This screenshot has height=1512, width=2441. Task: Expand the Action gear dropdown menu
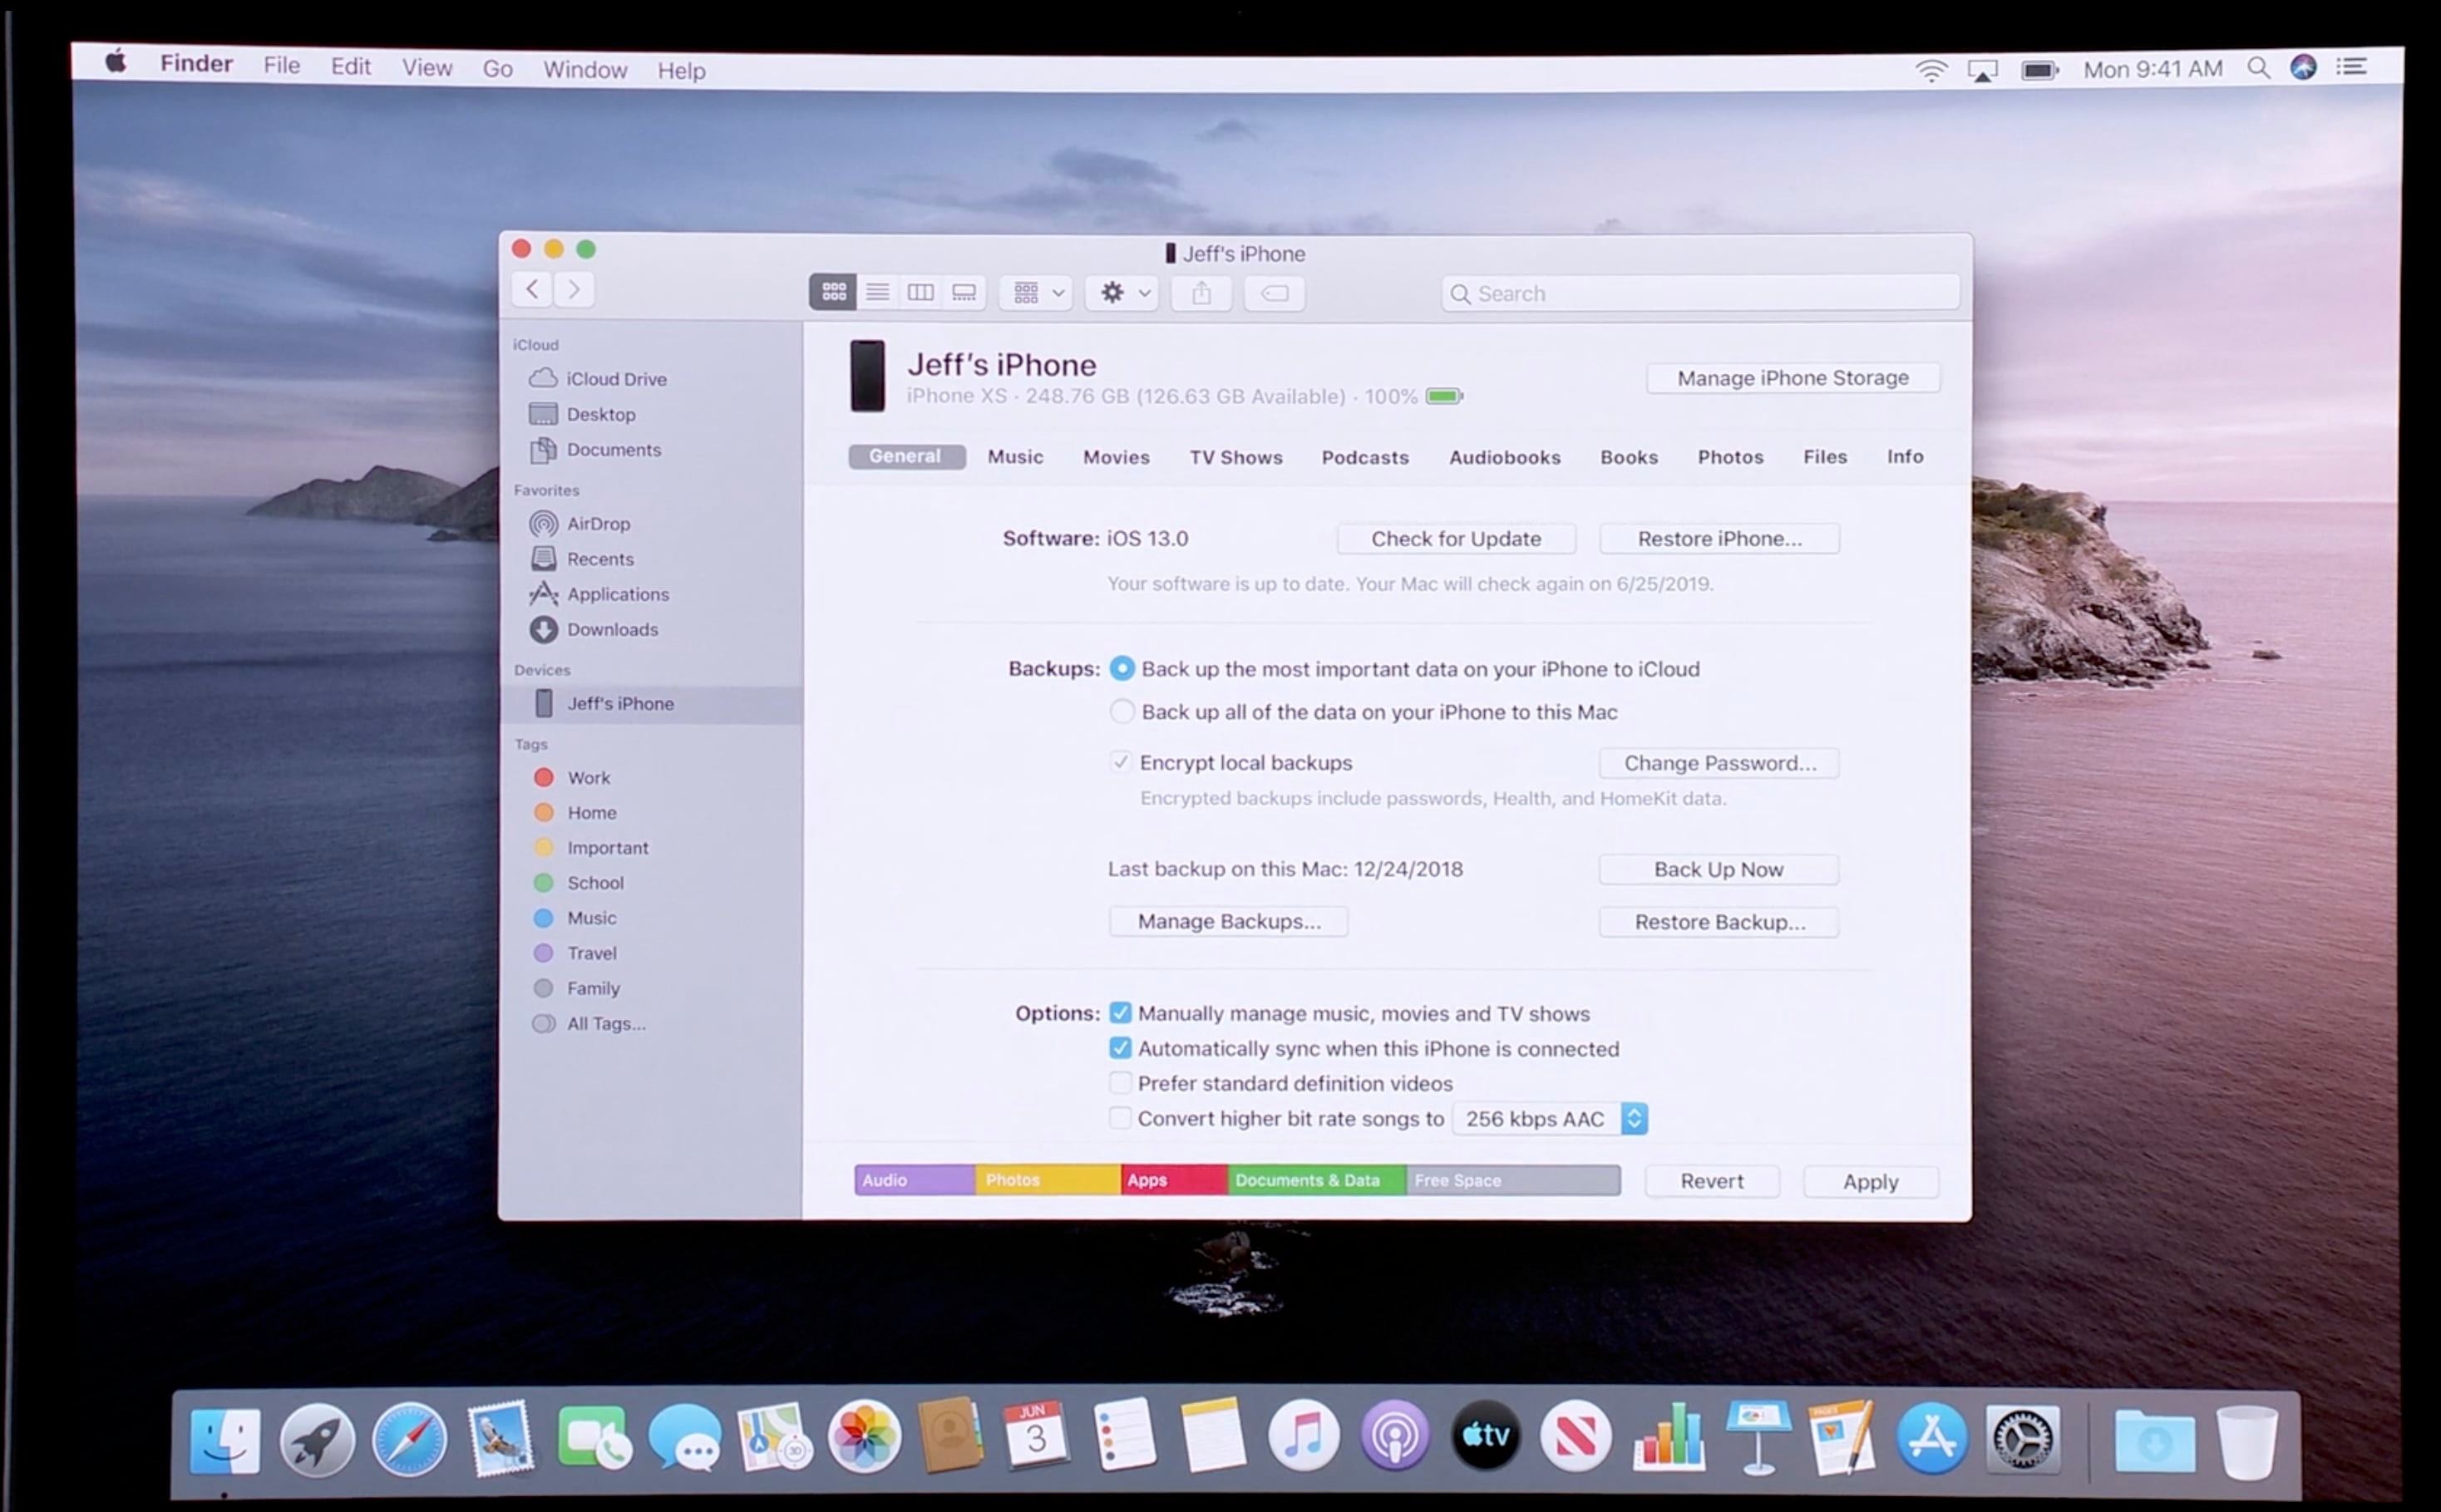coord(1123,293)
